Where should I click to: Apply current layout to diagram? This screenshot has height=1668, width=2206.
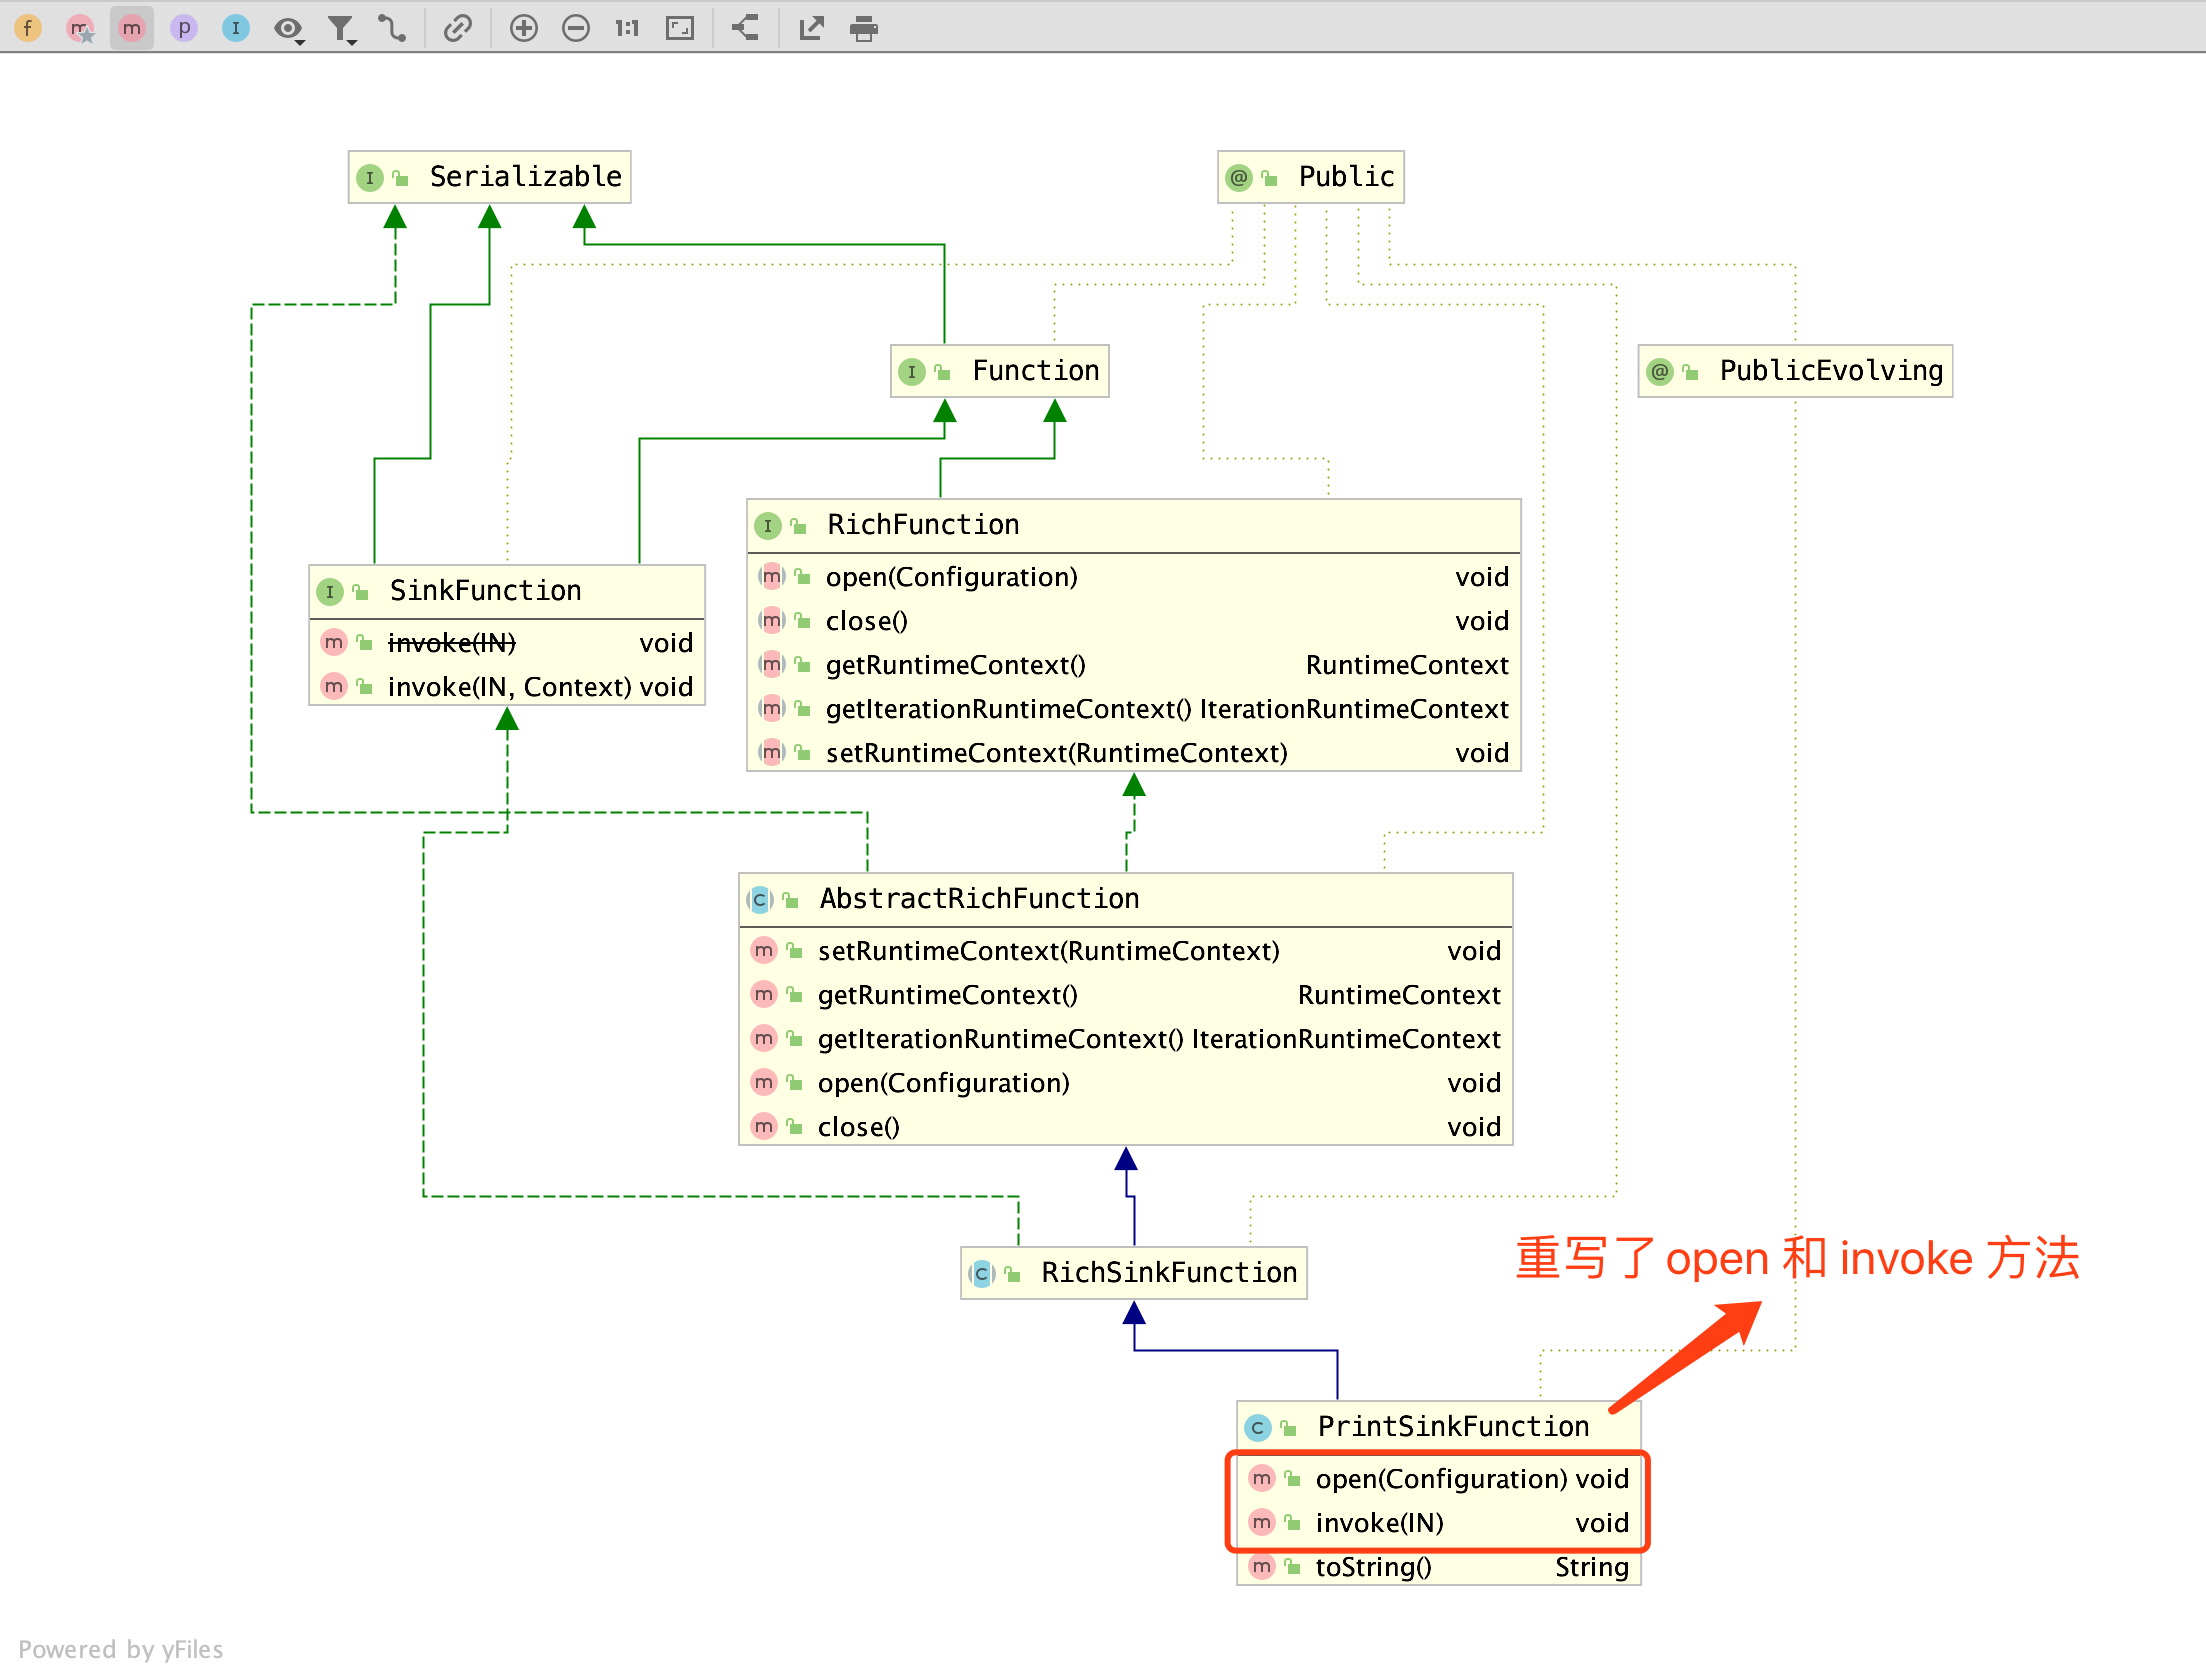coord(745,28)
